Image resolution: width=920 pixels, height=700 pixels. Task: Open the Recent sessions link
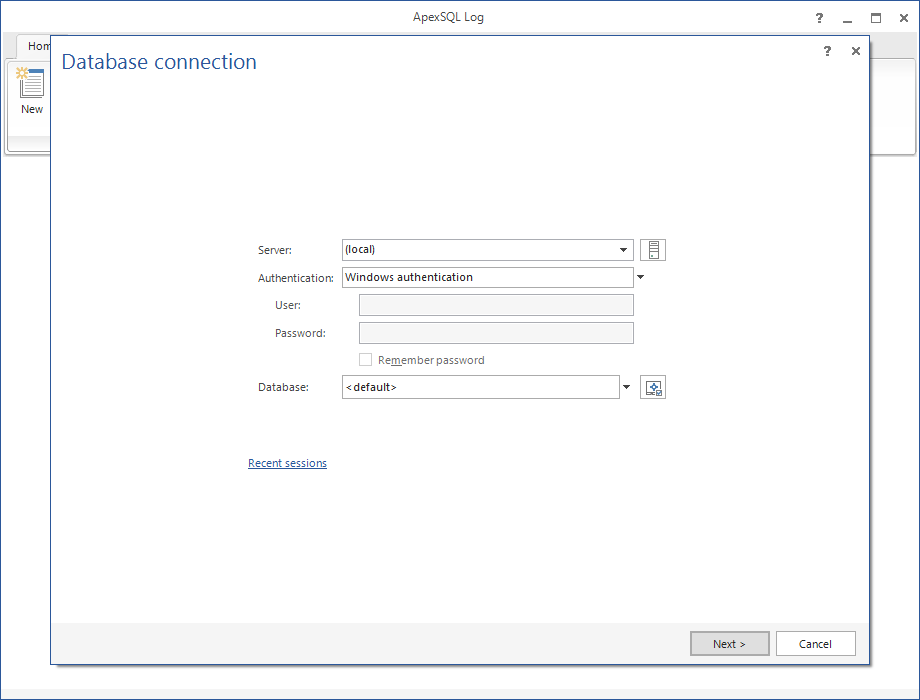coord(287,463)
